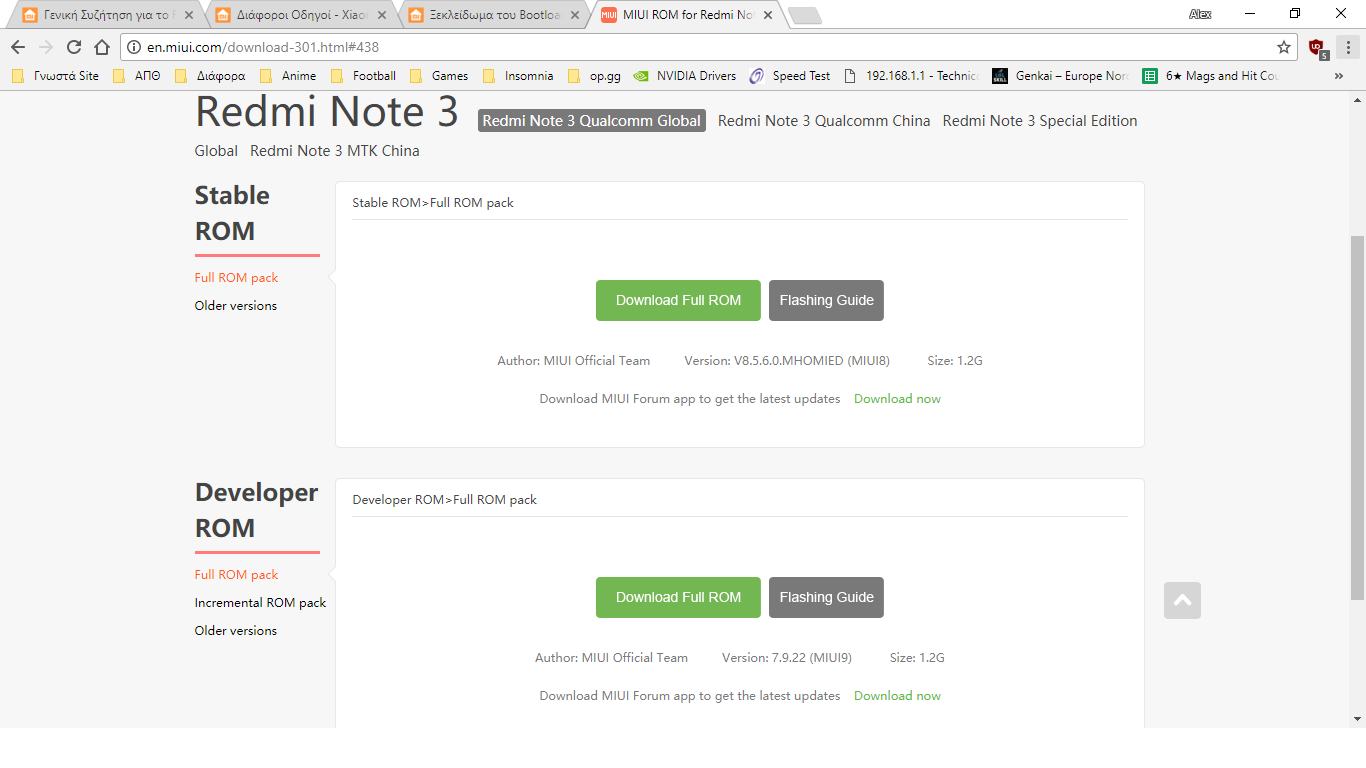
Task: Open the 192.168.1.1 router bookmark
Action: (911, 76)
